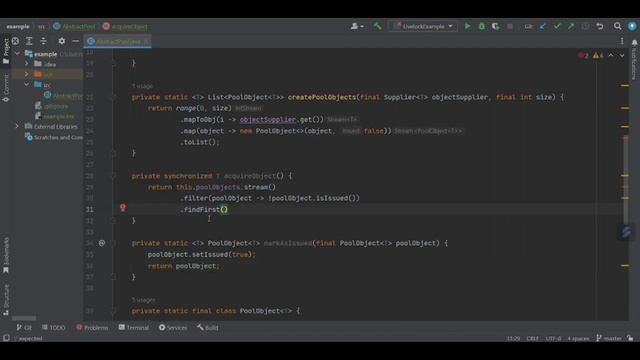Open the Git tool window
This screenshot has width=640, height=360.
click(x=24, y=327)
